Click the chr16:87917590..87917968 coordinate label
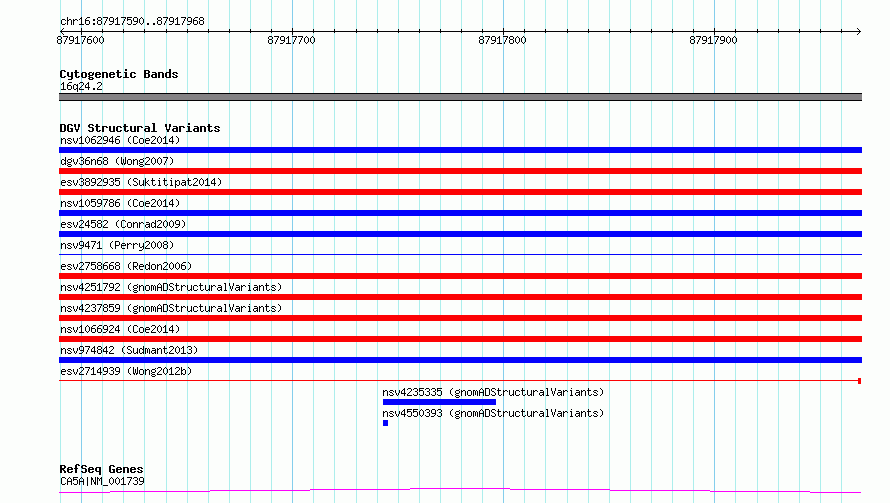 click(x=132, y=21)
